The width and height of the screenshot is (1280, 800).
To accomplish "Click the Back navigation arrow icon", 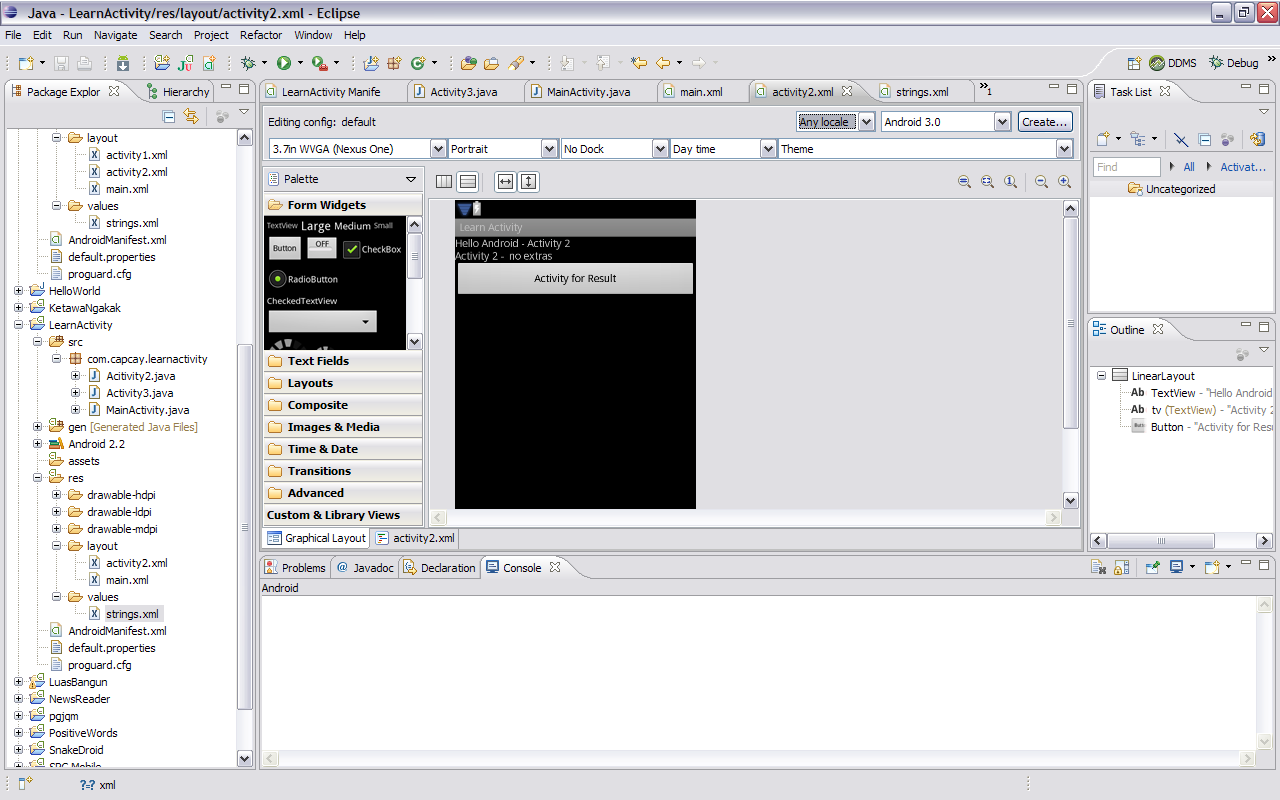I will 663,63.
